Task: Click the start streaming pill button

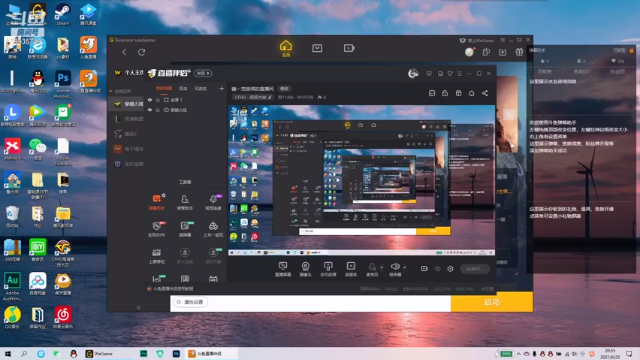Action: 475,269
